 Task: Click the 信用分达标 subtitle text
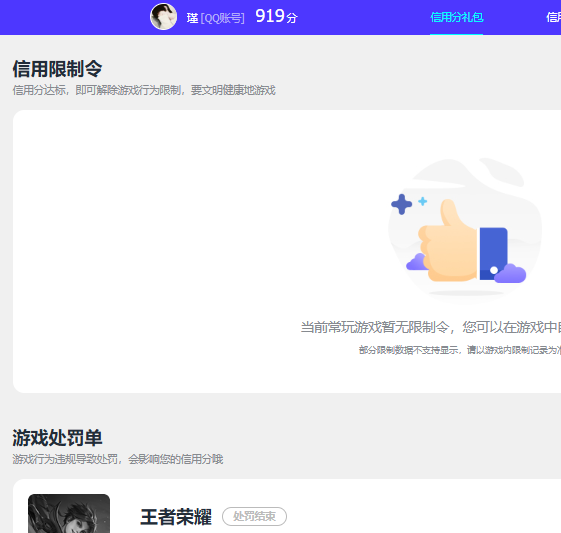(144, 90)
